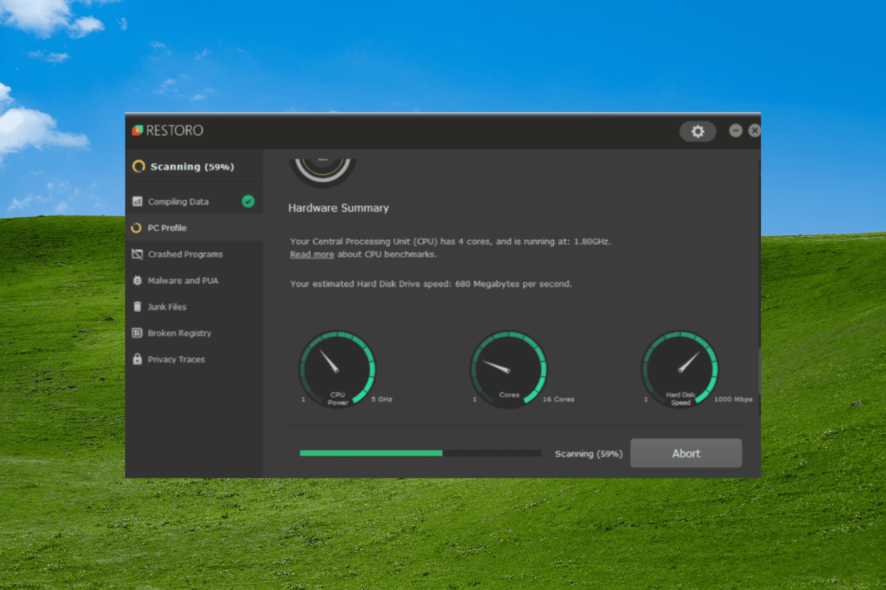Click the PC Profile spinner icon
886x590 pixels.
point(136,228)
